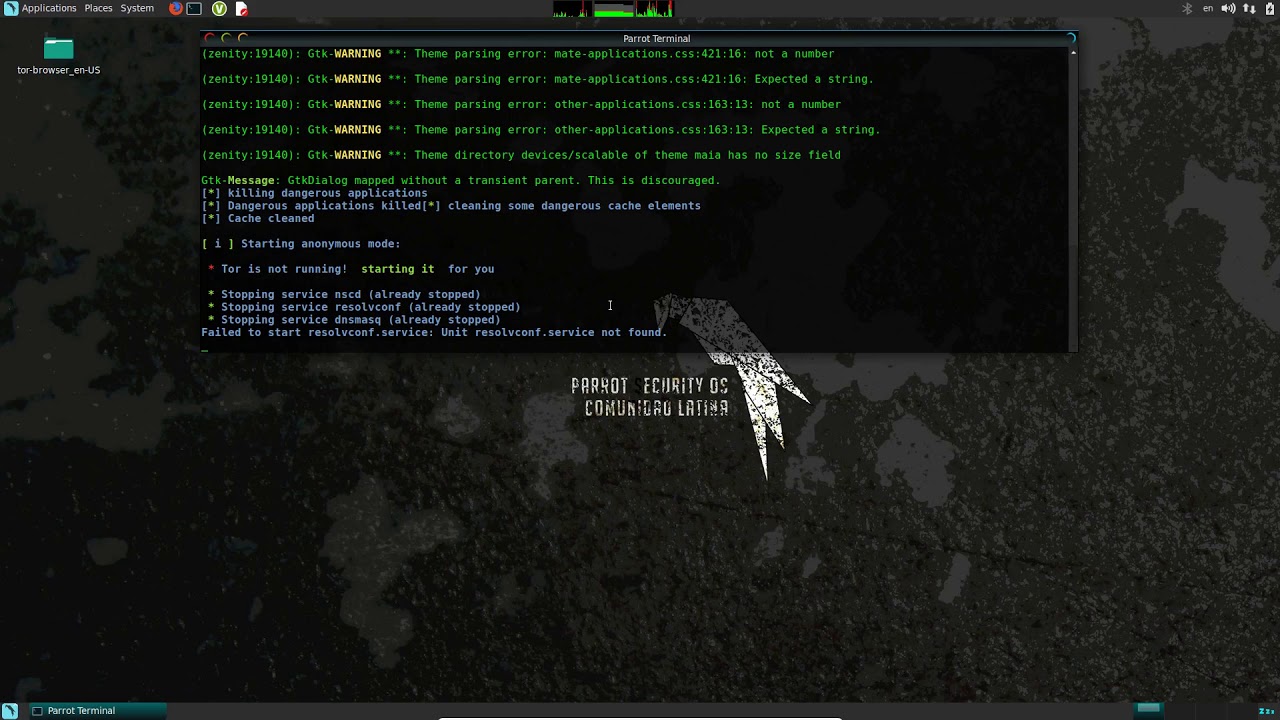Click the 'devices/scalable of theme maia' warning line

tap(521, 155)
